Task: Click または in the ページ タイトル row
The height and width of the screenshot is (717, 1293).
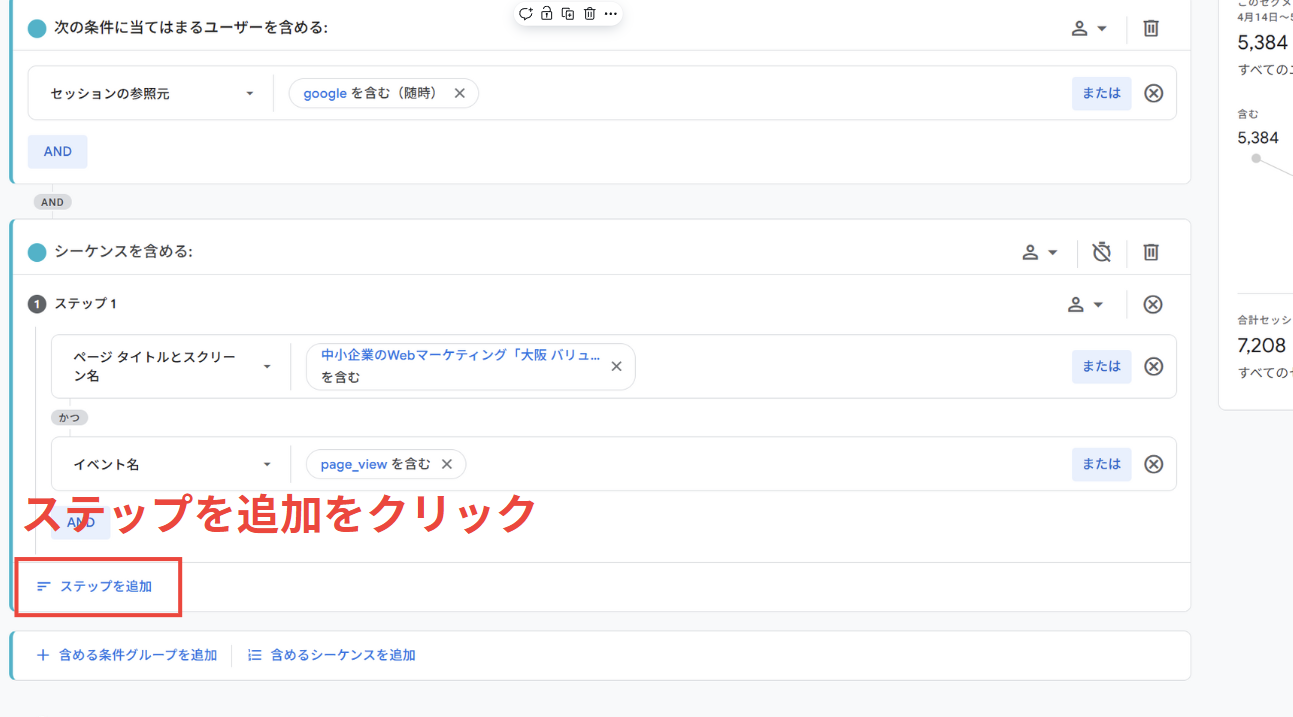Action: point(1102,366)
